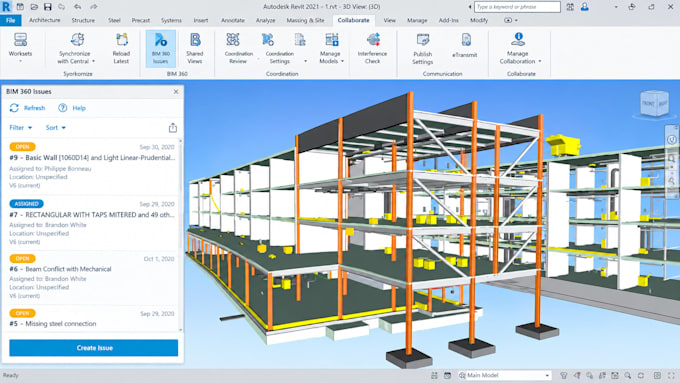Open issue #5 Missing steel connection
Viewport: 680px width, 383px height.
[x=92, y=319]
